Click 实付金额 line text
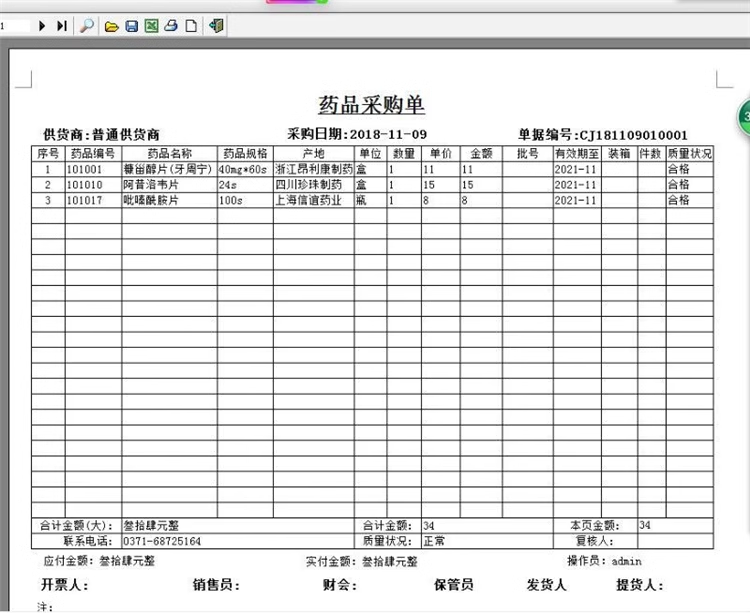The image size is (750, 613). [x=362, y=561]
